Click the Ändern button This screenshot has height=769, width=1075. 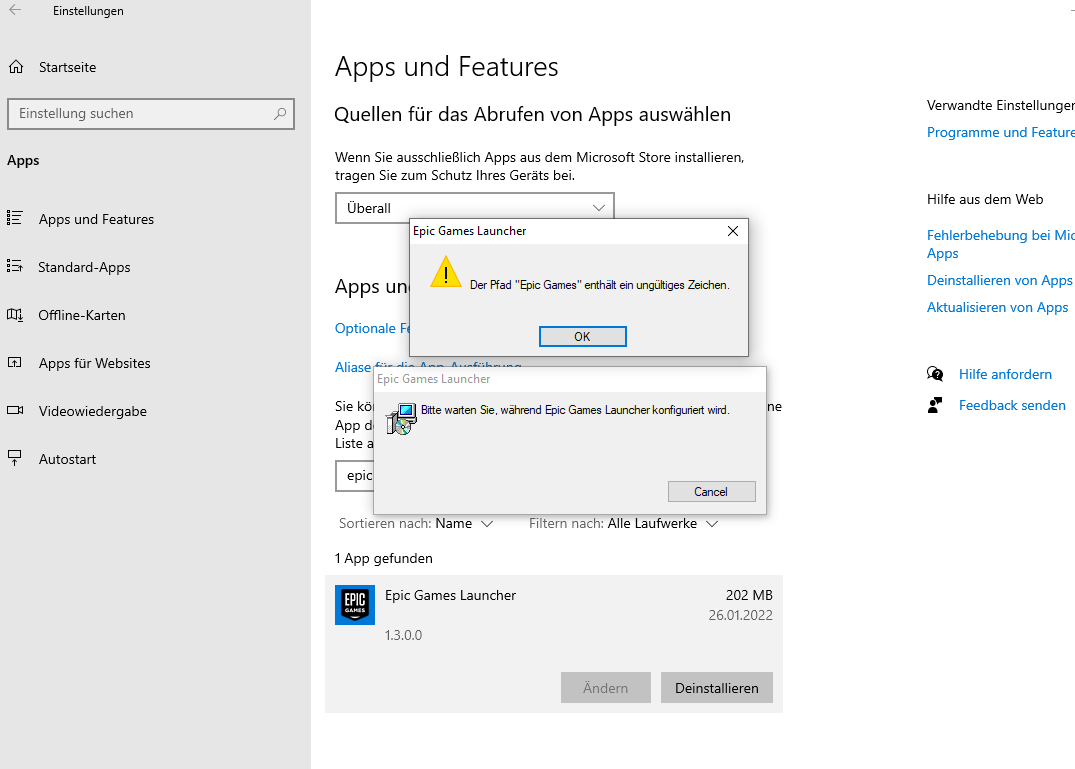[605, 687]
